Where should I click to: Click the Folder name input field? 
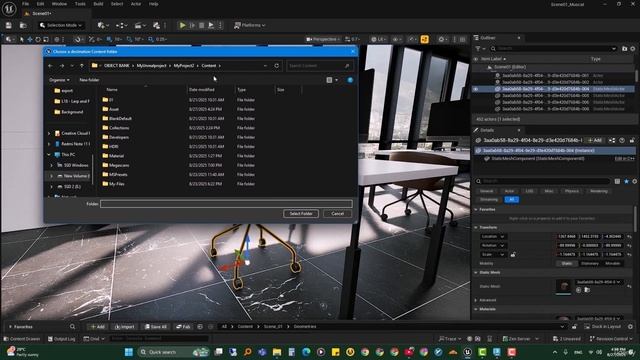point(226,204)
